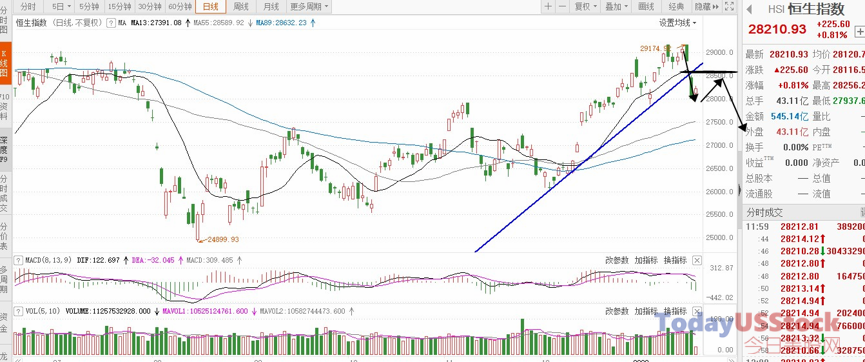Switch to the 15分钟 tab
The width and height of the screenshot is (865, 362).
pos(119,7)
